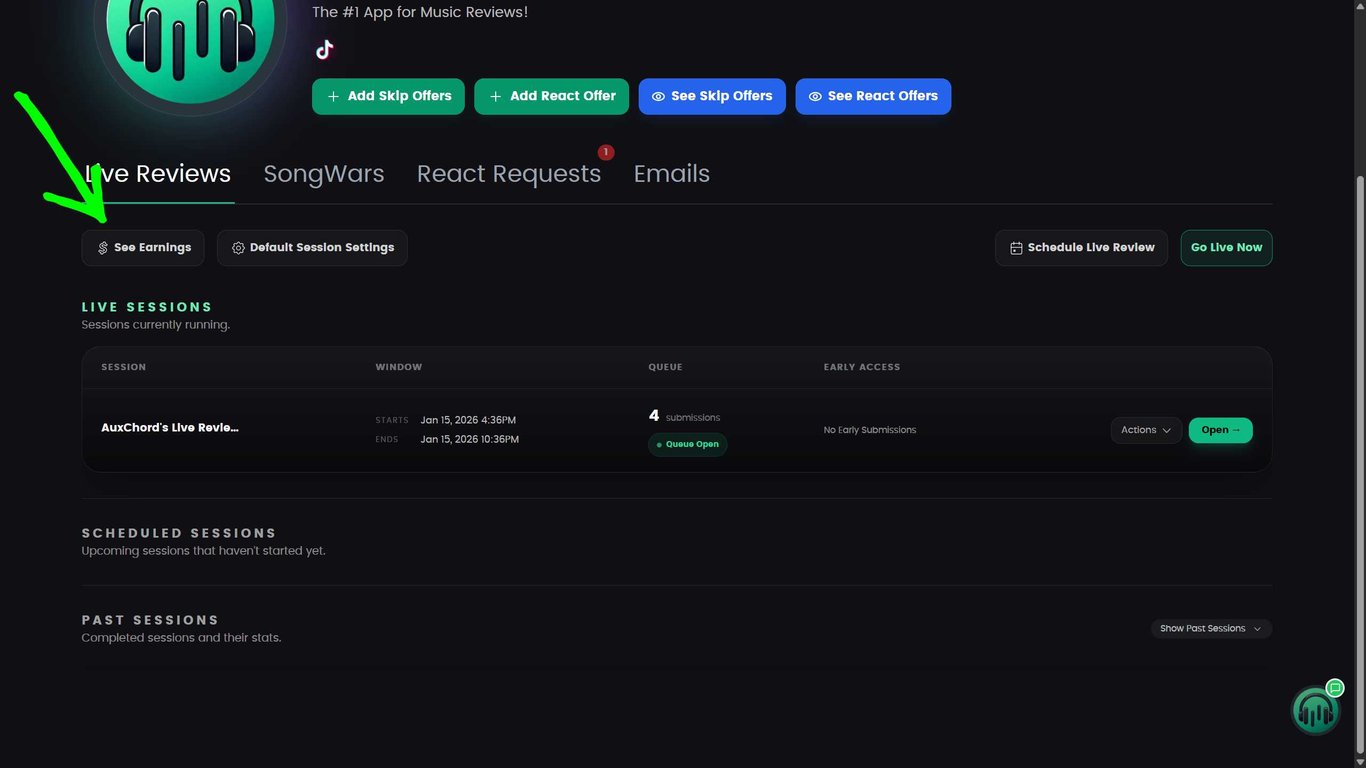
Task: Open See Earnings
Action: pos(143,248)
